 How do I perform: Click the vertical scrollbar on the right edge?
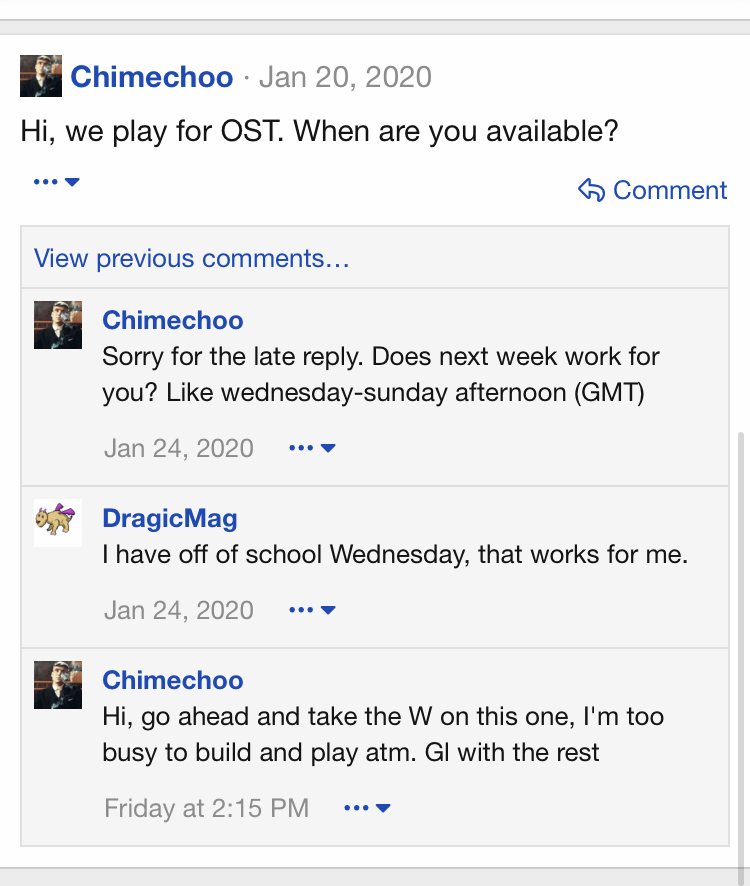tap(741, 655)
